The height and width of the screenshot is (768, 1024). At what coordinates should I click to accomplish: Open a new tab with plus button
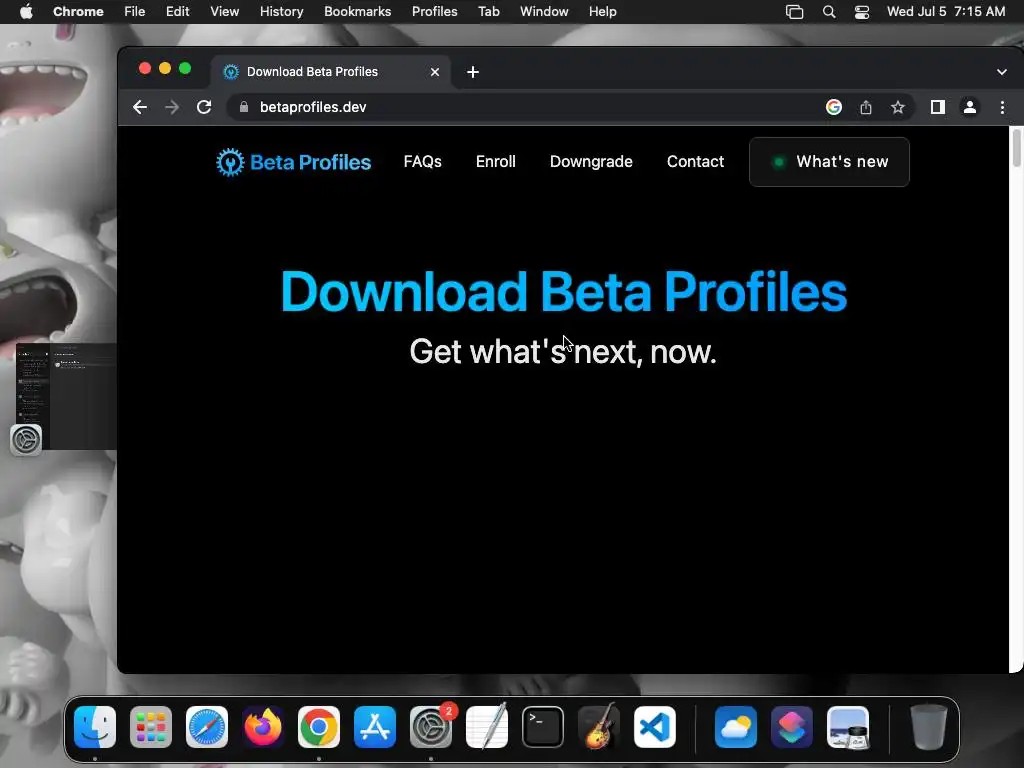click(x=473, y=72)
